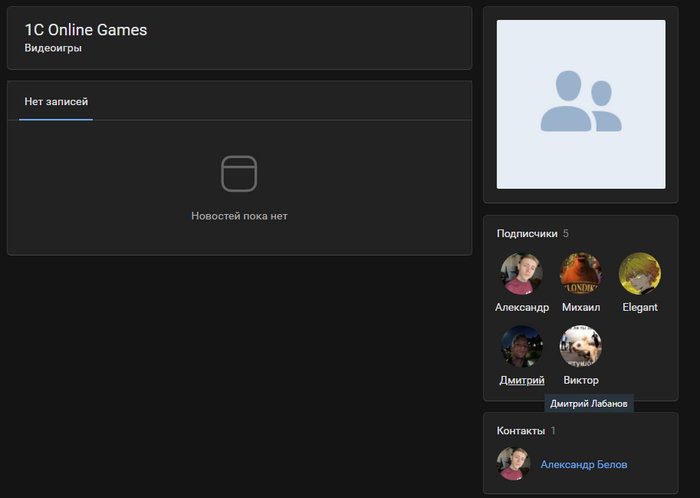The height and width of the screenshot is (498, 700).
Task: Open Elegant's subscriber avatar
Action: (x=639, y=273)
